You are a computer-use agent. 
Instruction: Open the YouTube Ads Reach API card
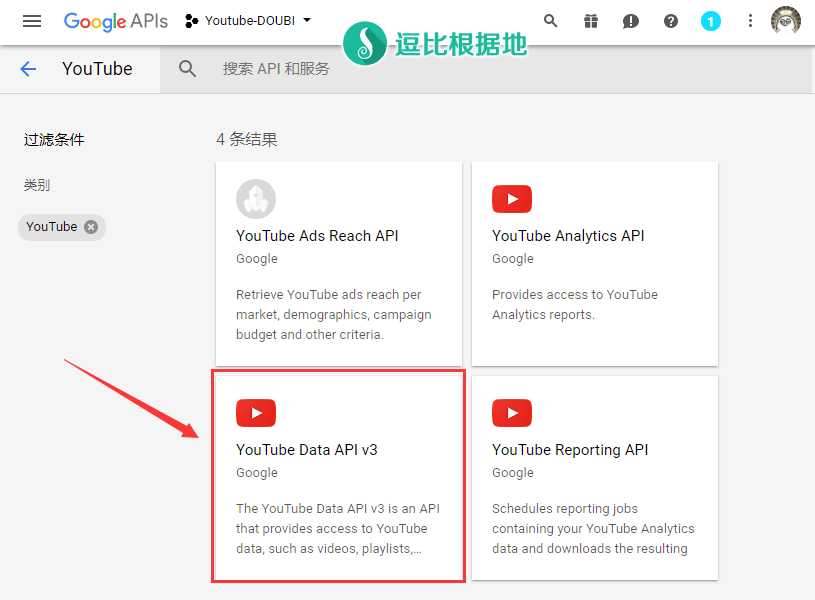(339, 264)
